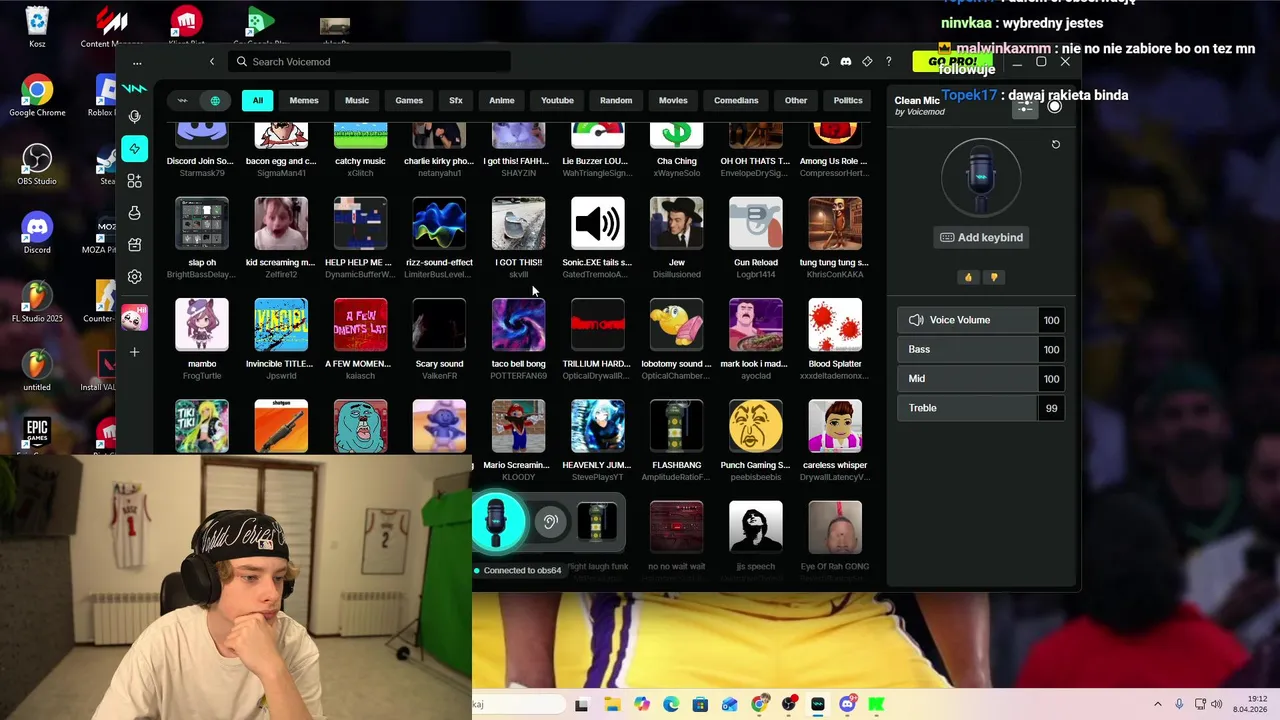
Task: Click the thumbs up icon
Action: point(968,277)
